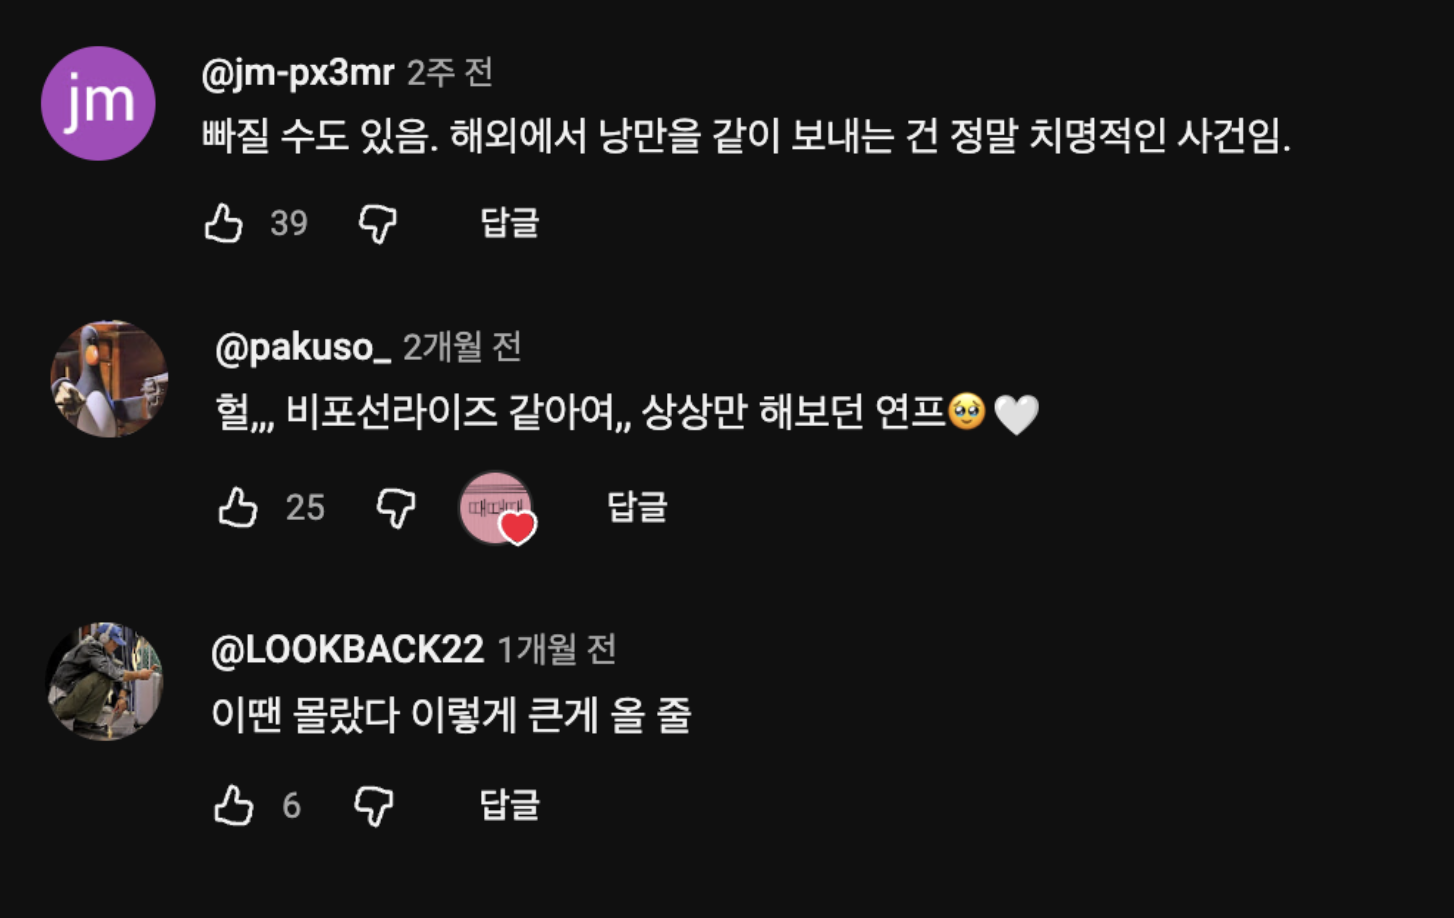Screen dimensions: 1454x918
Task: Reply to @pakuso_ comment via 답글
Action: [x=637, y=507]
